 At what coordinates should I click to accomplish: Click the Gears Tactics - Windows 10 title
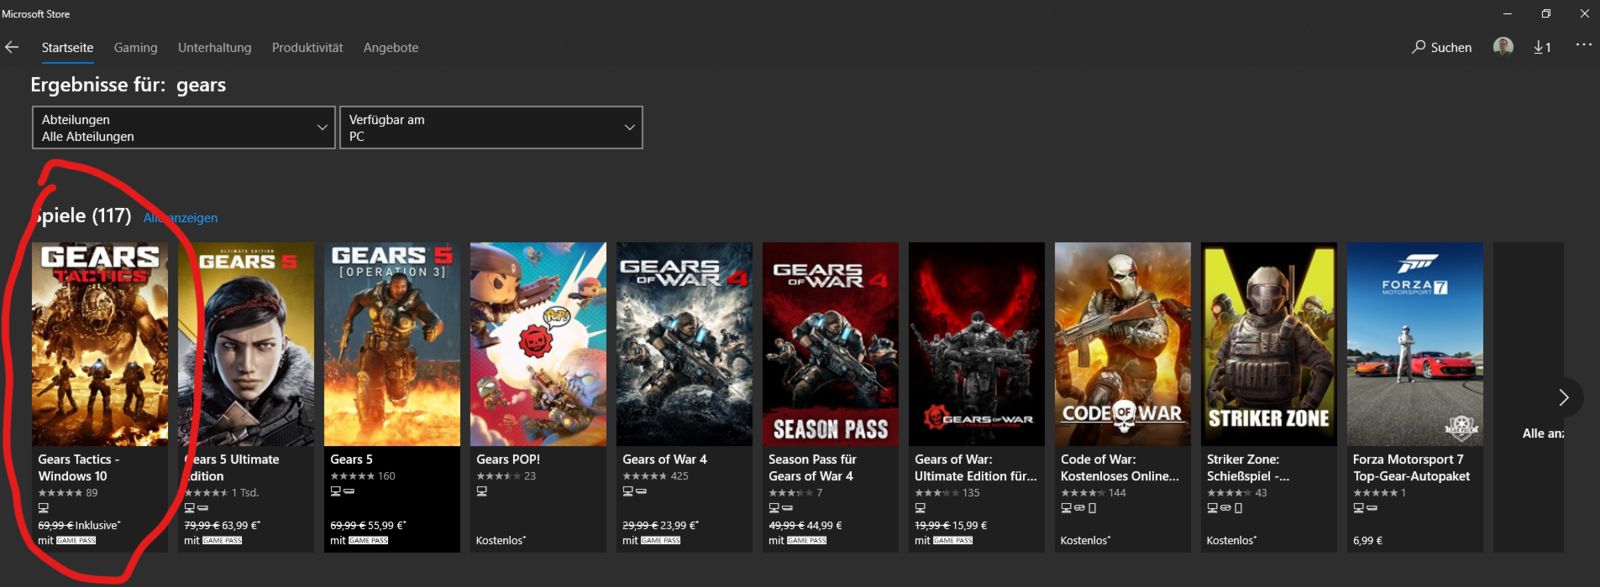tap(79, 468)
